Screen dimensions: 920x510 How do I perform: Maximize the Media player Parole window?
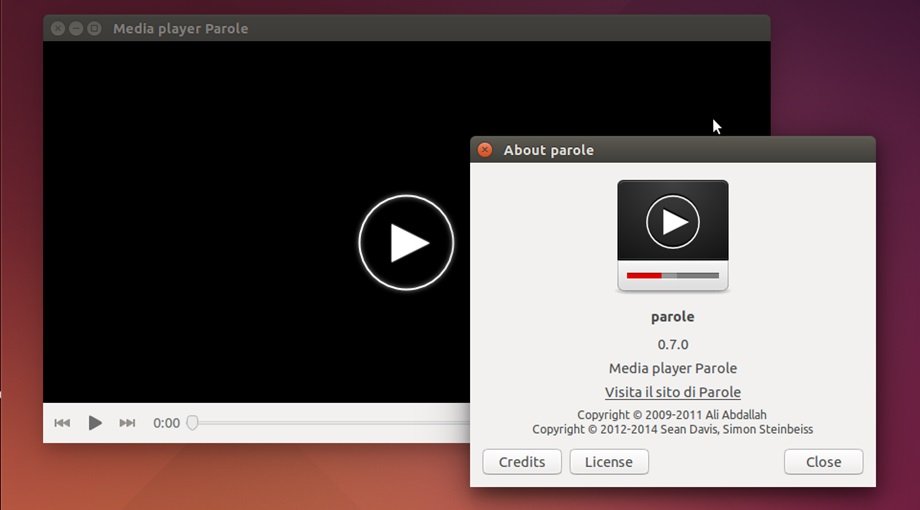(x=94, y=29)
